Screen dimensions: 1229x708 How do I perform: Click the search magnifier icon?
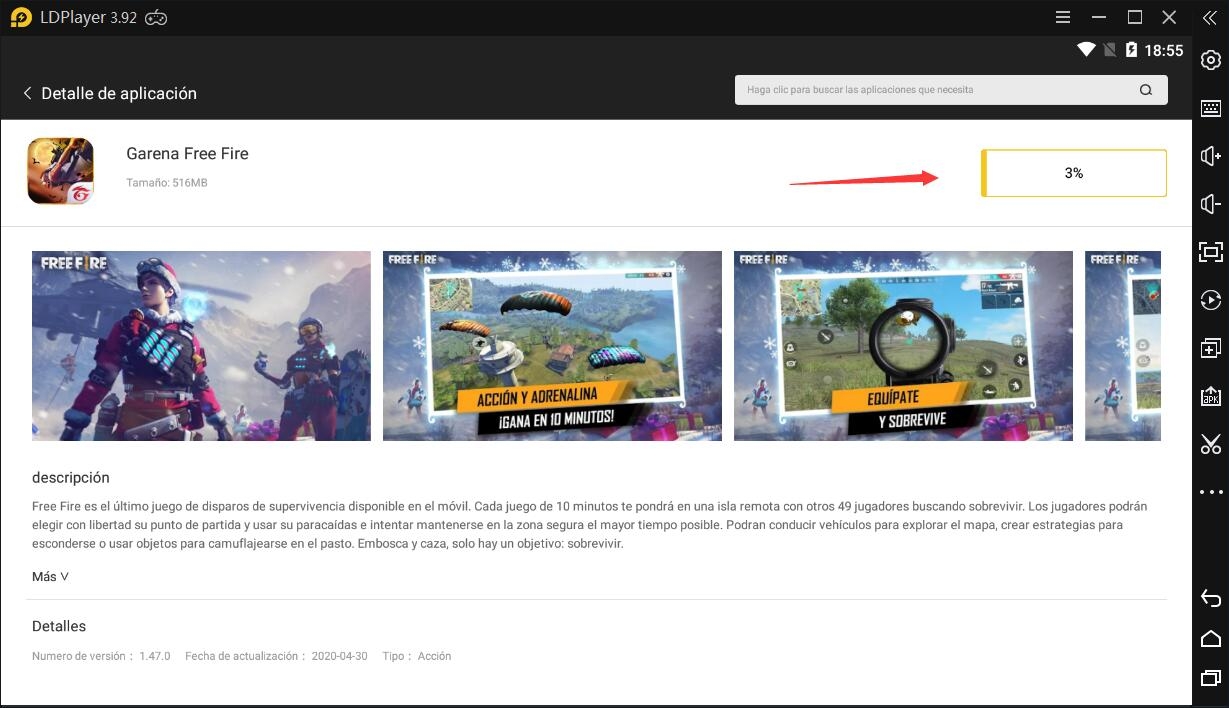pyautogui.click(x=1146, y=90)
